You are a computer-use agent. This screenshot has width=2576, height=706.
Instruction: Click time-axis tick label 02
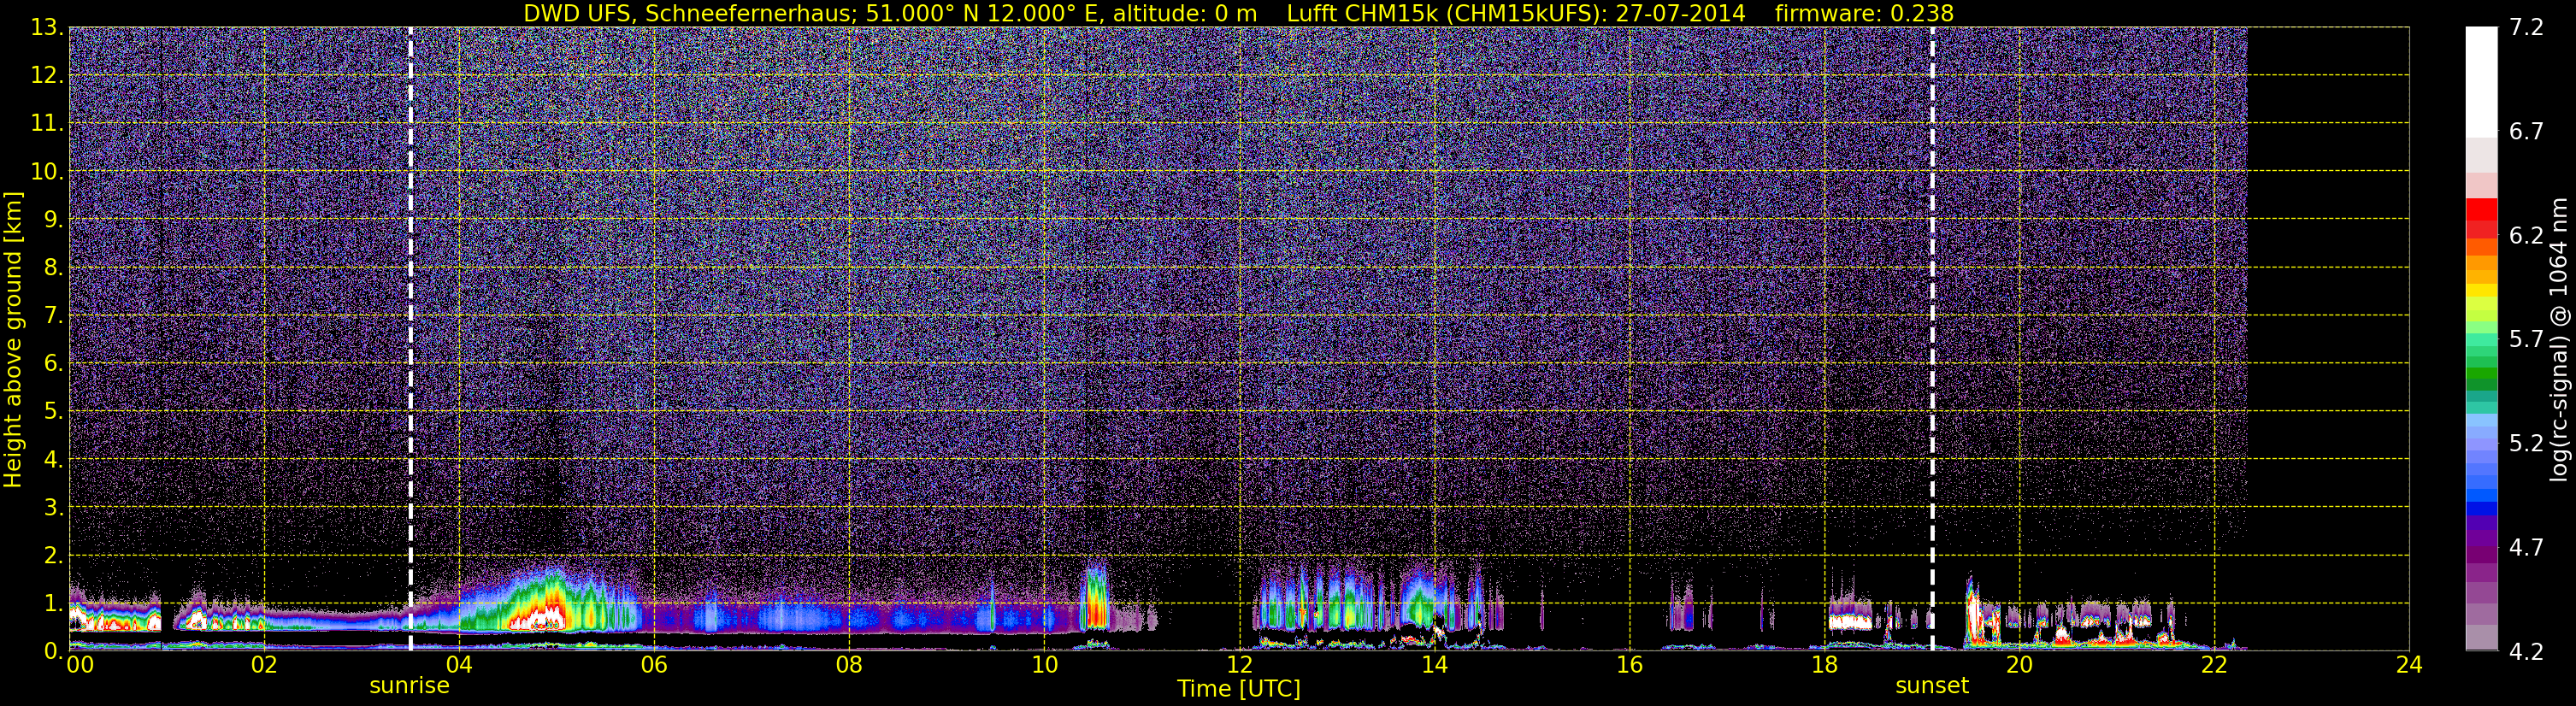[x=264, y=665]
